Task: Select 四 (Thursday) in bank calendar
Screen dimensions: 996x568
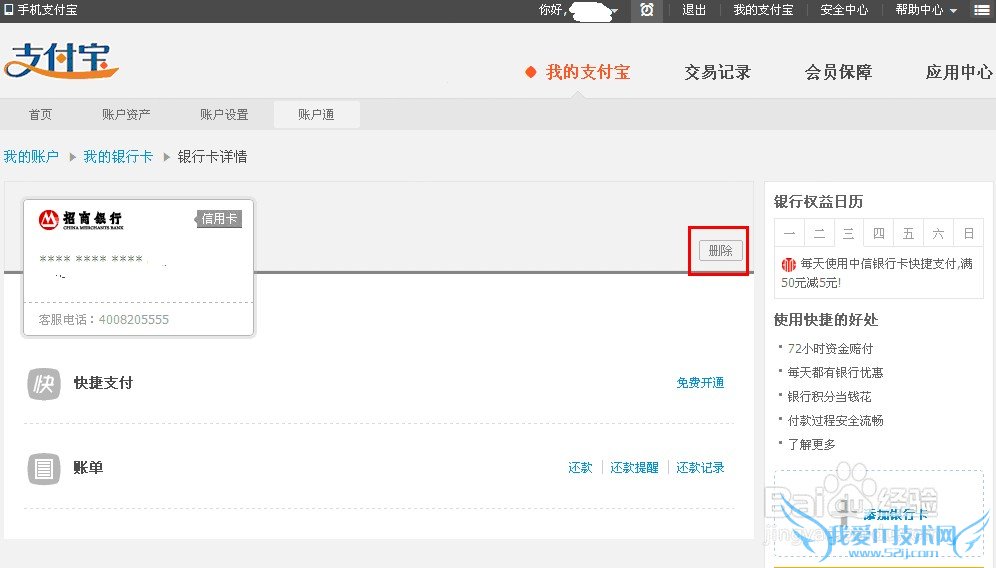Action: coord(878,233)
